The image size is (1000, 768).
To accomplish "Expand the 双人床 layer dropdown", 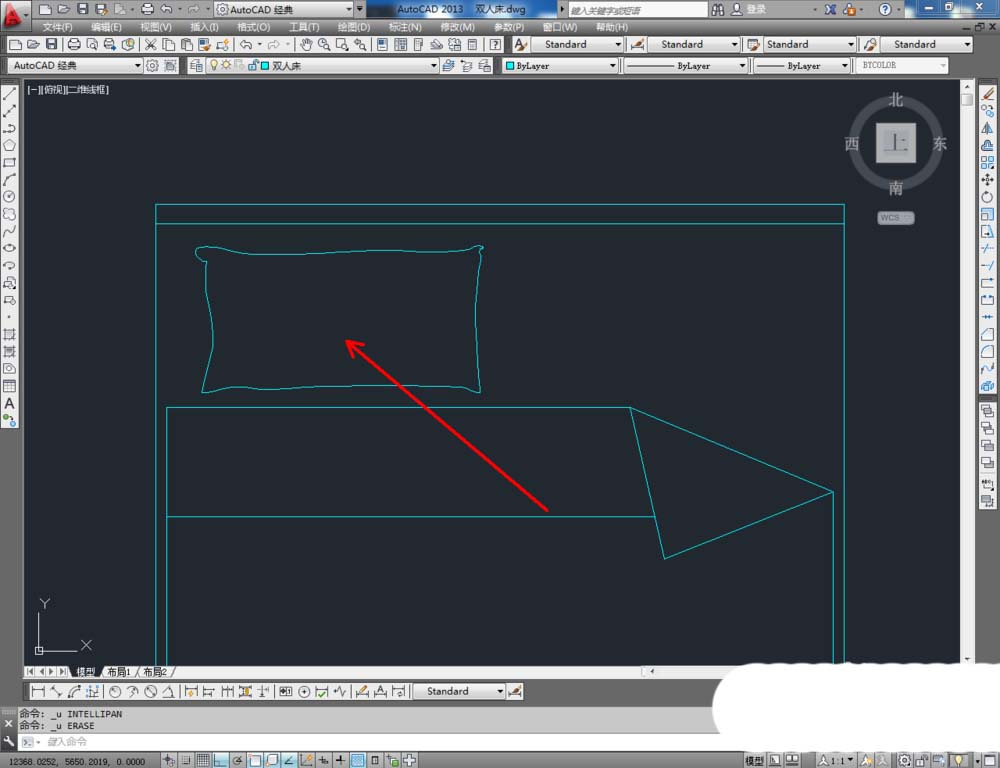I will pos(434,66).
